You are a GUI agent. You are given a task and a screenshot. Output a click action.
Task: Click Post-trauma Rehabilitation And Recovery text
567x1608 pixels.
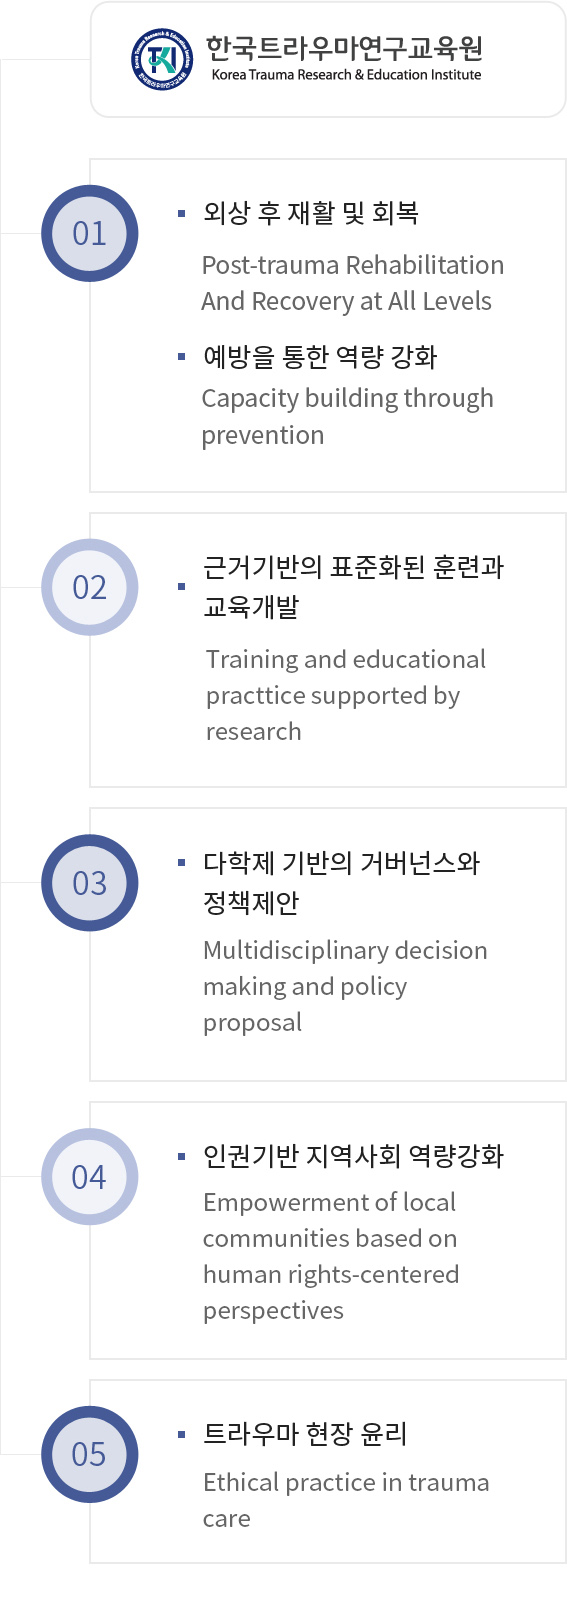pos(353,283)
